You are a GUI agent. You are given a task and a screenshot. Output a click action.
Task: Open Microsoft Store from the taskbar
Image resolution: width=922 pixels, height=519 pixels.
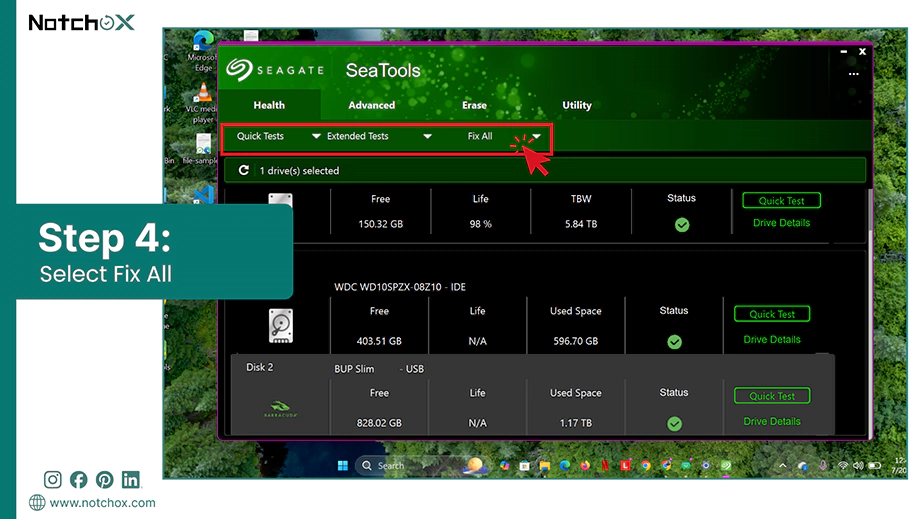click(525, 466)
